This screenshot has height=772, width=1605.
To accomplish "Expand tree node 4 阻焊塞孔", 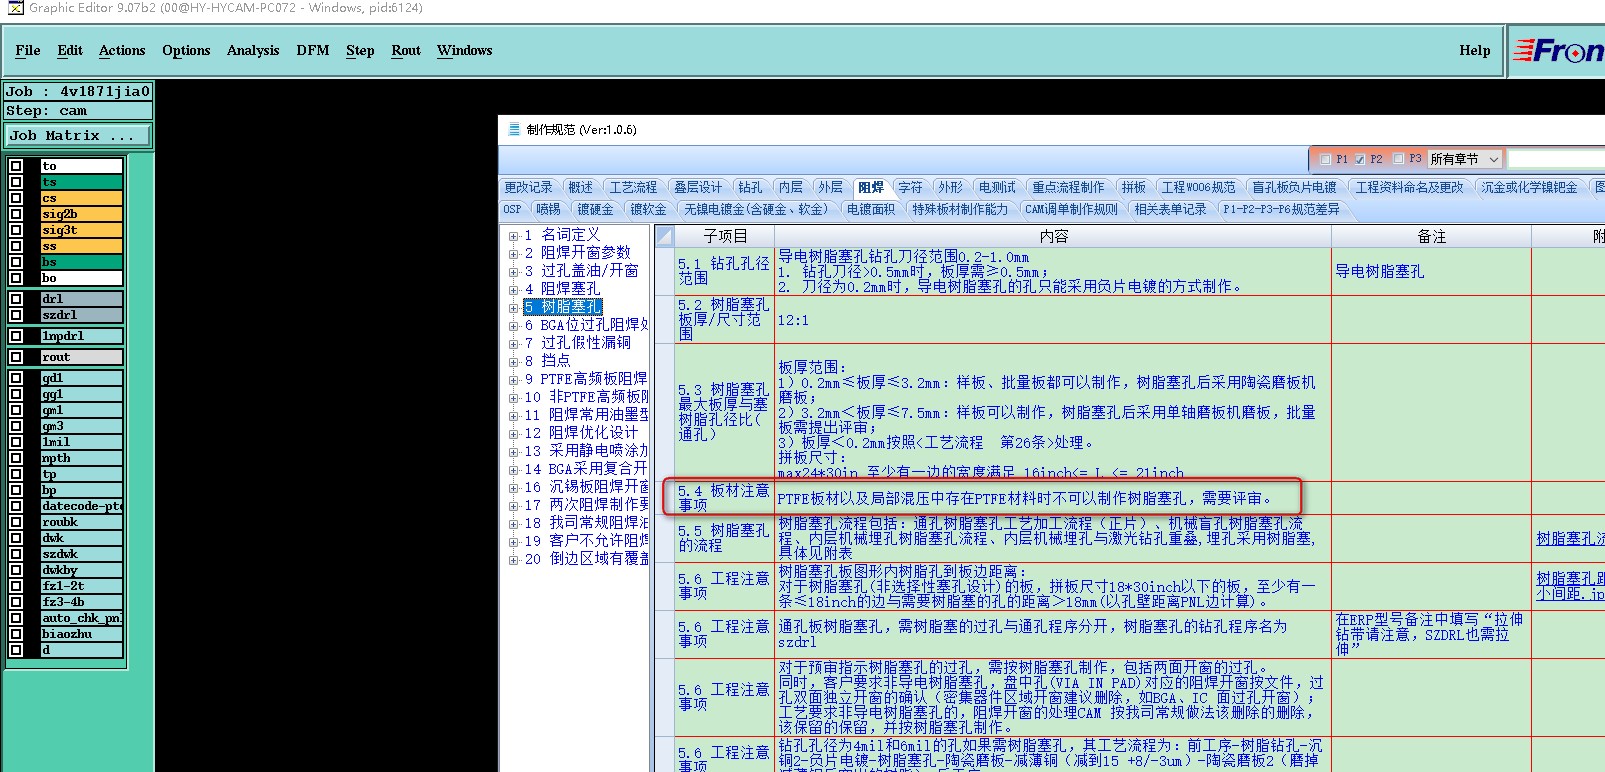I will coord(514,290).
